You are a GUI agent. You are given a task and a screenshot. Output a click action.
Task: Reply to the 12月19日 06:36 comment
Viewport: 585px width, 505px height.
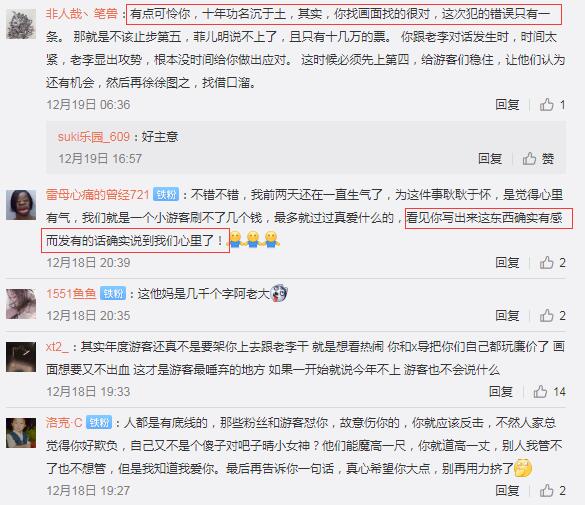click(507, 105)
